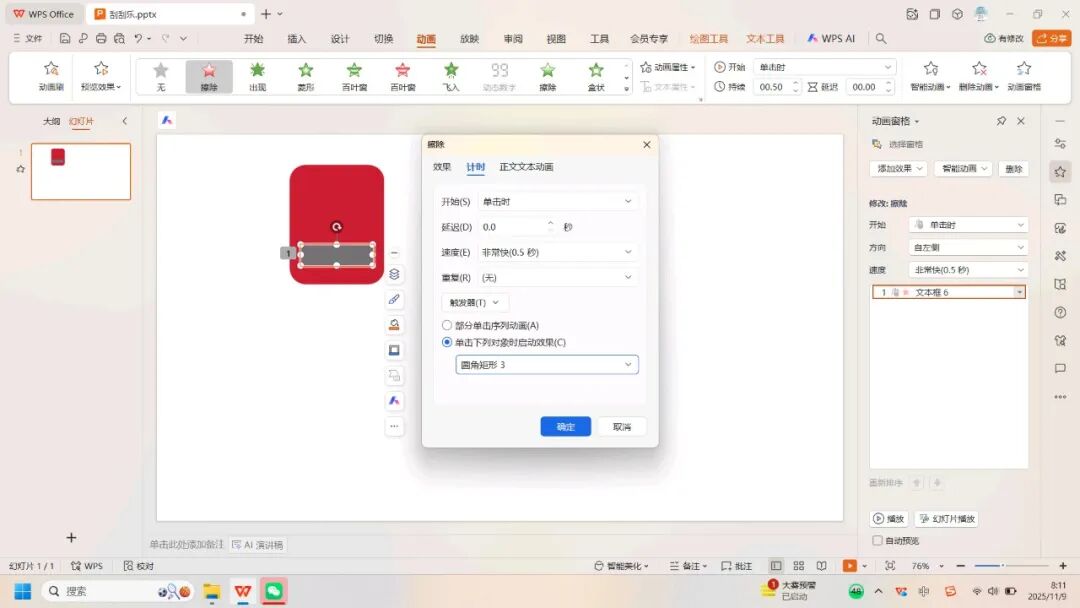Open the 方向 dropdown in the animation pane
Screen dimensions: 1080x608
(967, 247)
